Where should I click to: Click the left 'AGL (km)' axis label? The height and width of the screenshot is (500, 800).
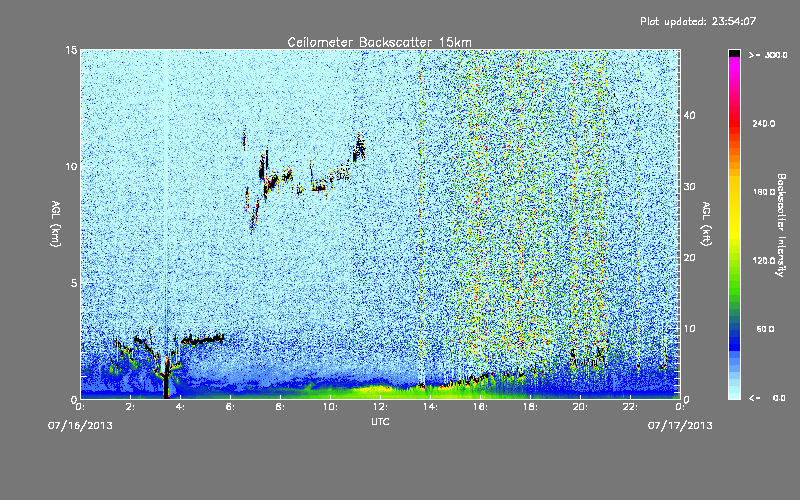point(56,223)
